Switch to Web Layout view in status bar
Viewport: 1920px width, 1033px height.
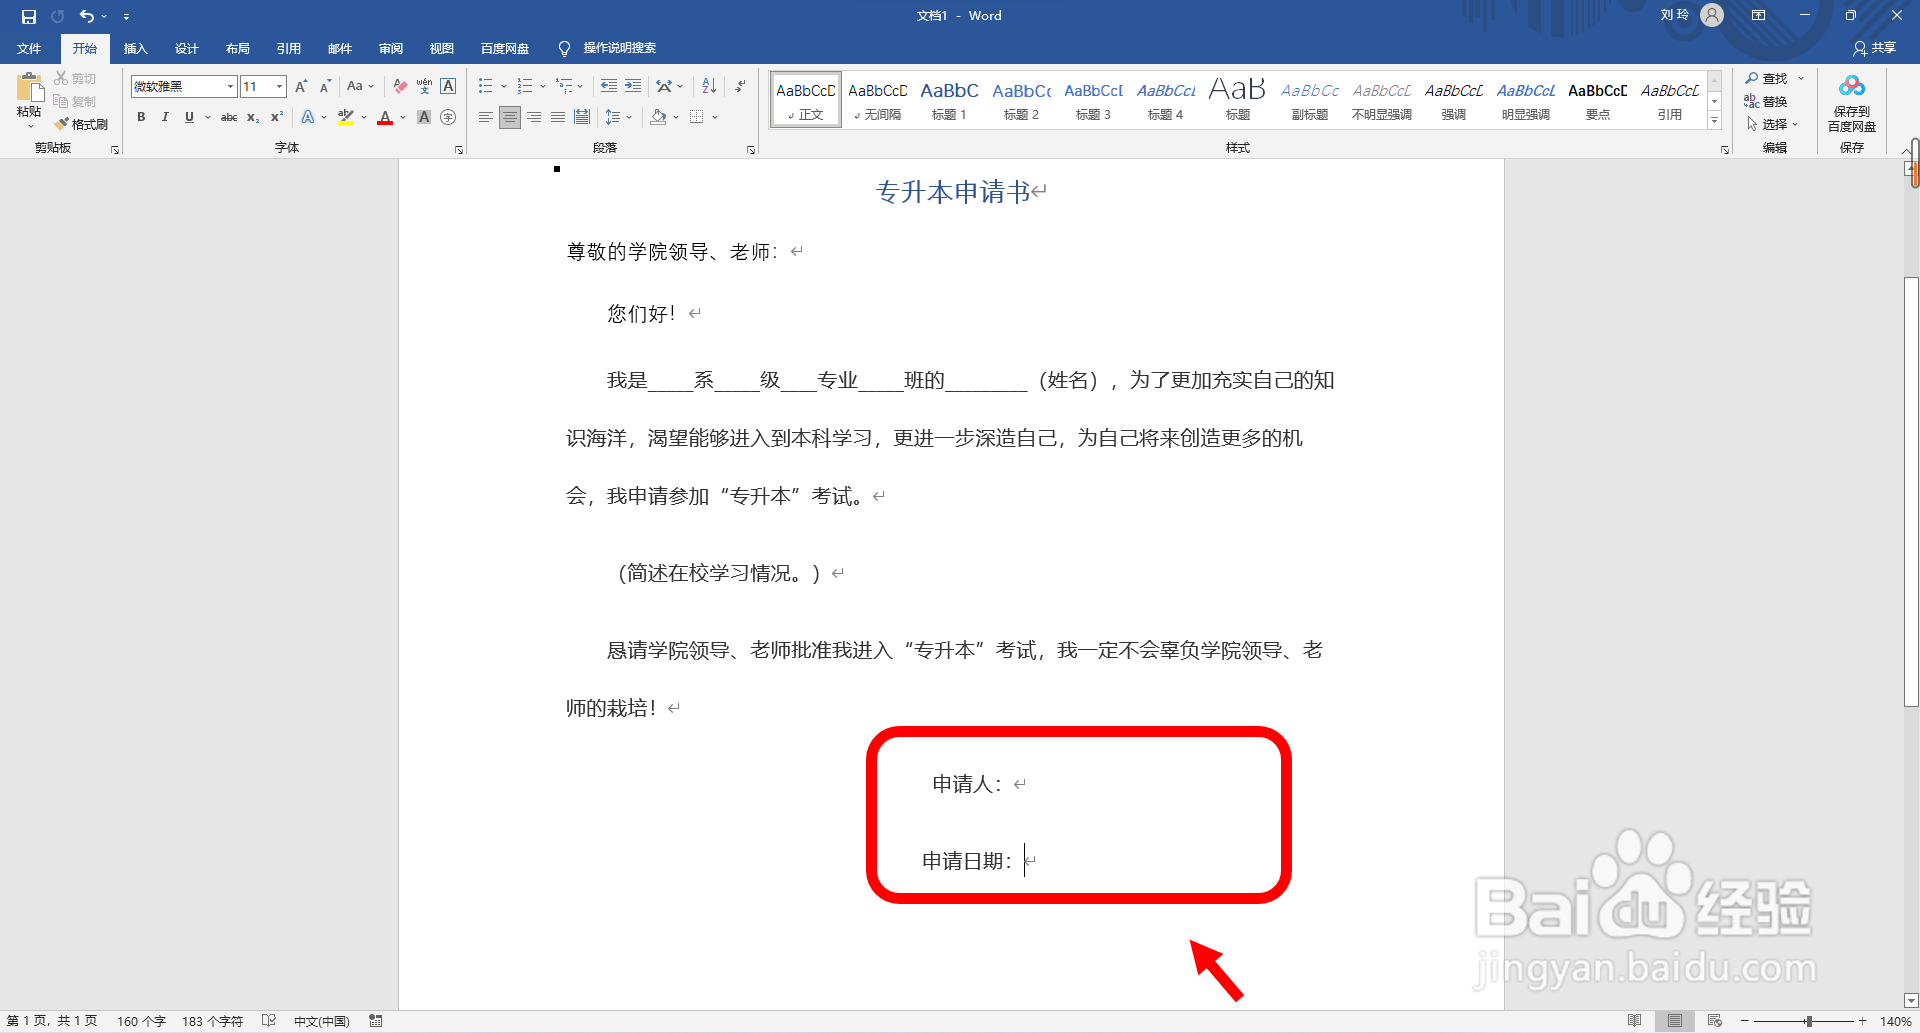[1714, 1021]
